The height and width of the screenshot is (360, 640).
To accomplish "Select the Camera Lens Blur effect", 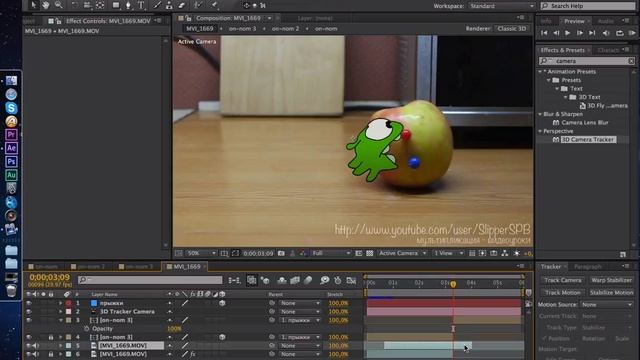I will (x=584, y=122).
